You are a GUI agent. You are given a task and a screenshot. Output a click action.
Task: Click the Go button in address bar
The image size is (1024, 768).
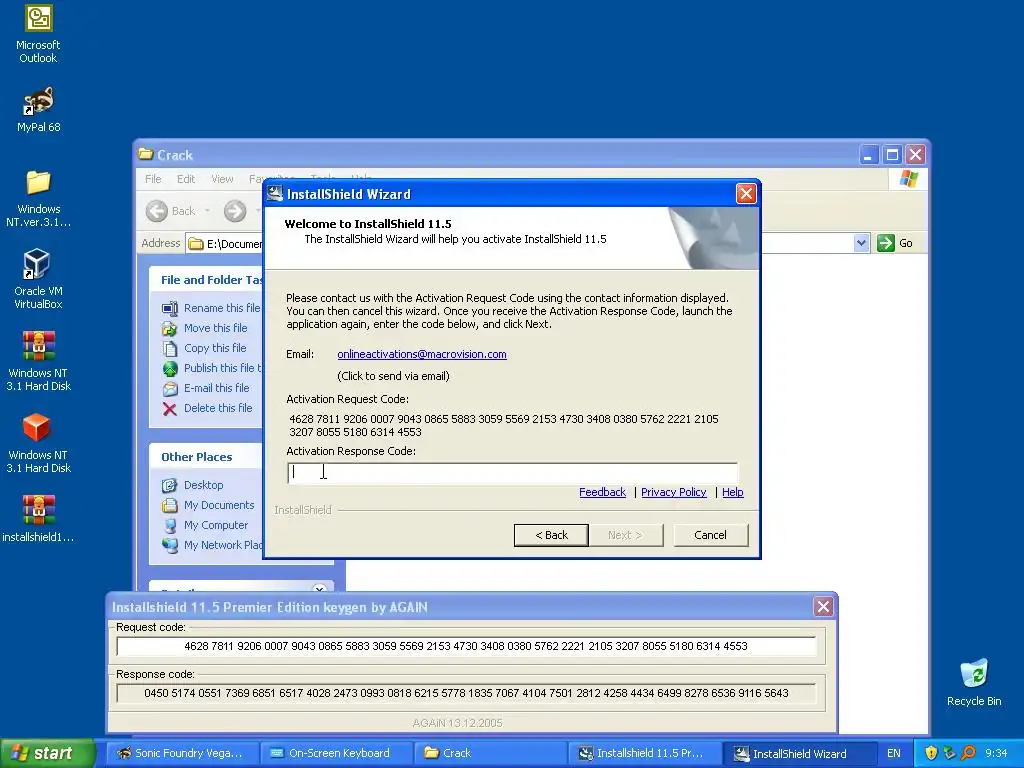pyautogui.click(x=895, y=243)
